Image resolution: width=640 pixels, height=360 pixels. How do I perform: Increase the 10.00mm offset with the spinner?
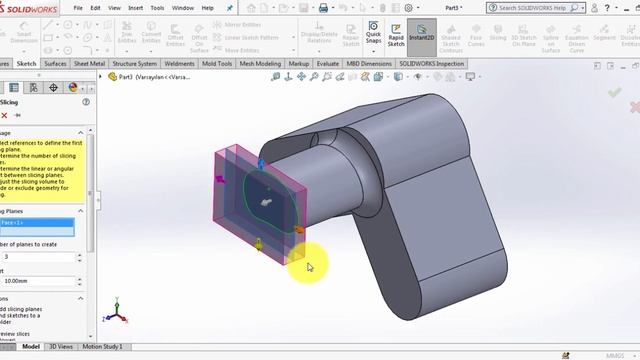[80, 279]
